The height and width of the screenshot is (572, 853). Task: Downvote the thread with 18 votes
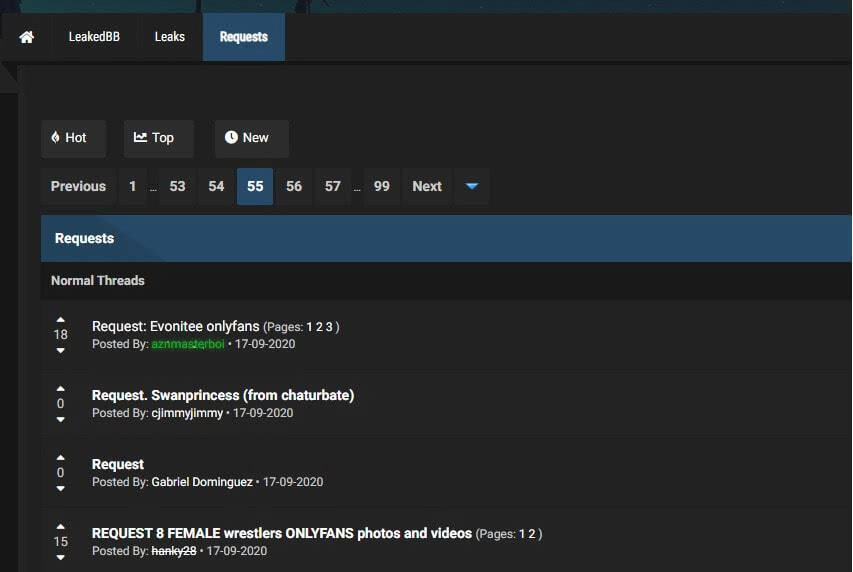coord(60,351)
